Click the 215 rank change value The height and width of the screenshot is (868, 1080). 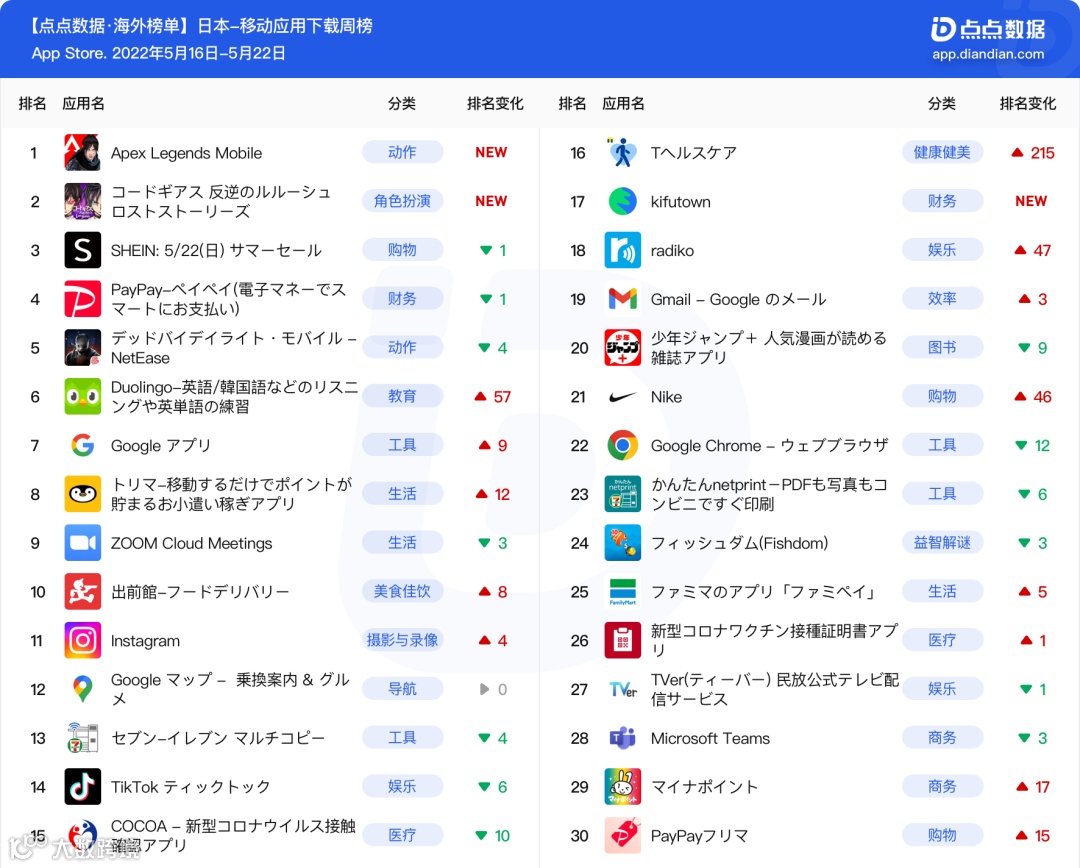pyautogui.click(x=1042, y=153)
